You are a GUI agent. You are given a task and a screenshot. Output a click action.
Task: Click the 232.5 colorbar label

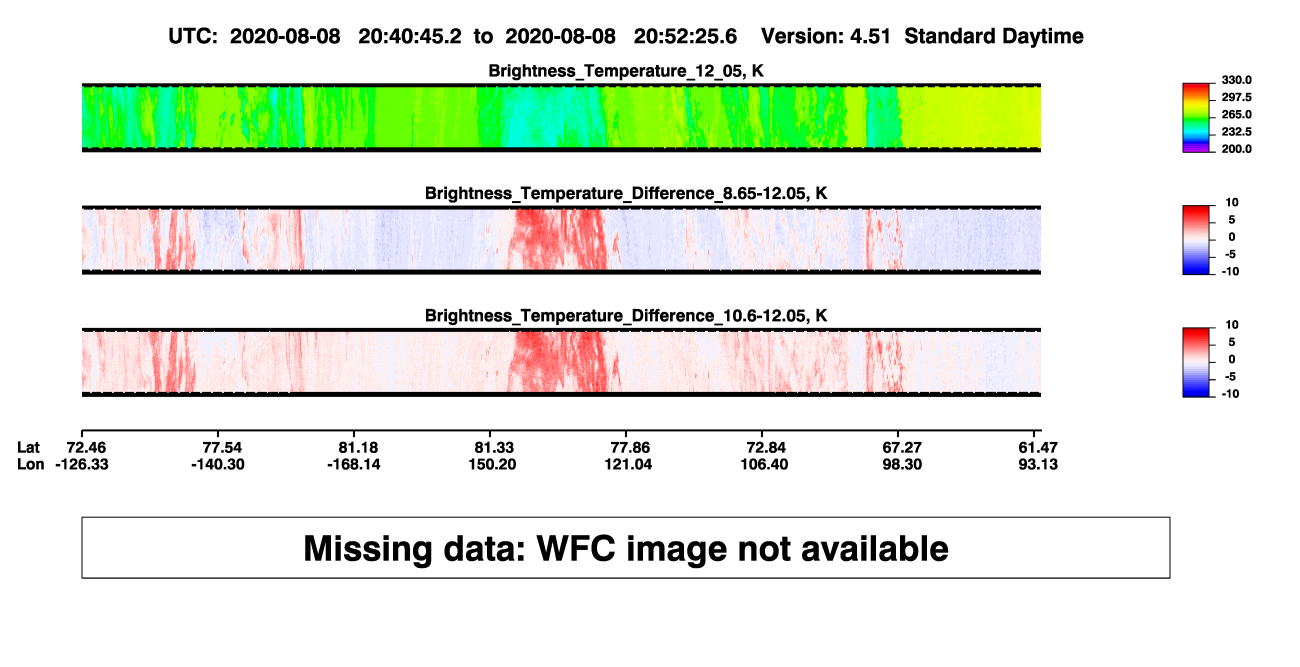[1237, 132]
